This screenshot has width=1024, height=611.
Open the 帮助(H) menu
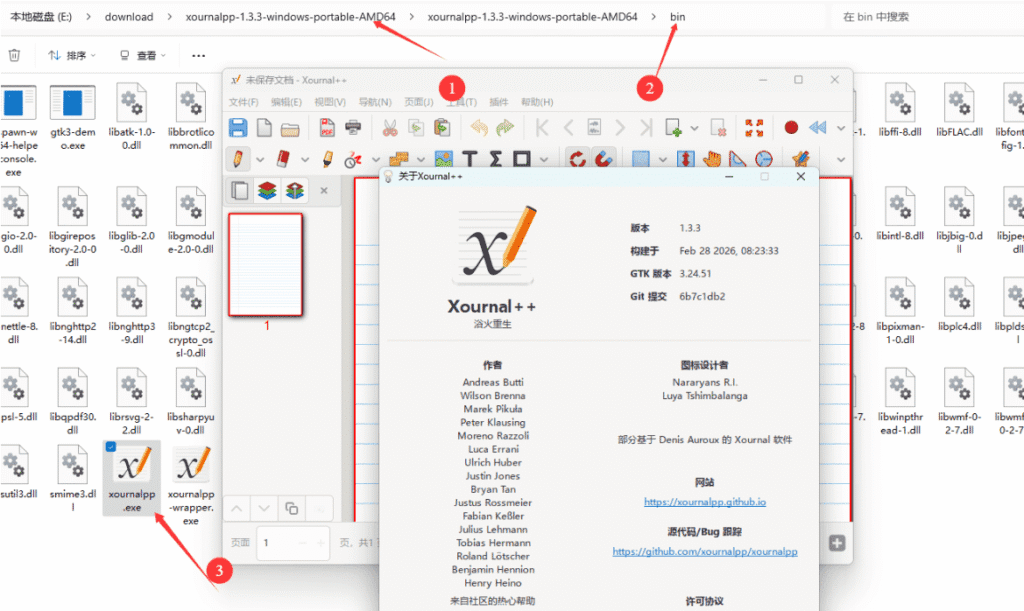pyautogui.click(x=537, y=102)
